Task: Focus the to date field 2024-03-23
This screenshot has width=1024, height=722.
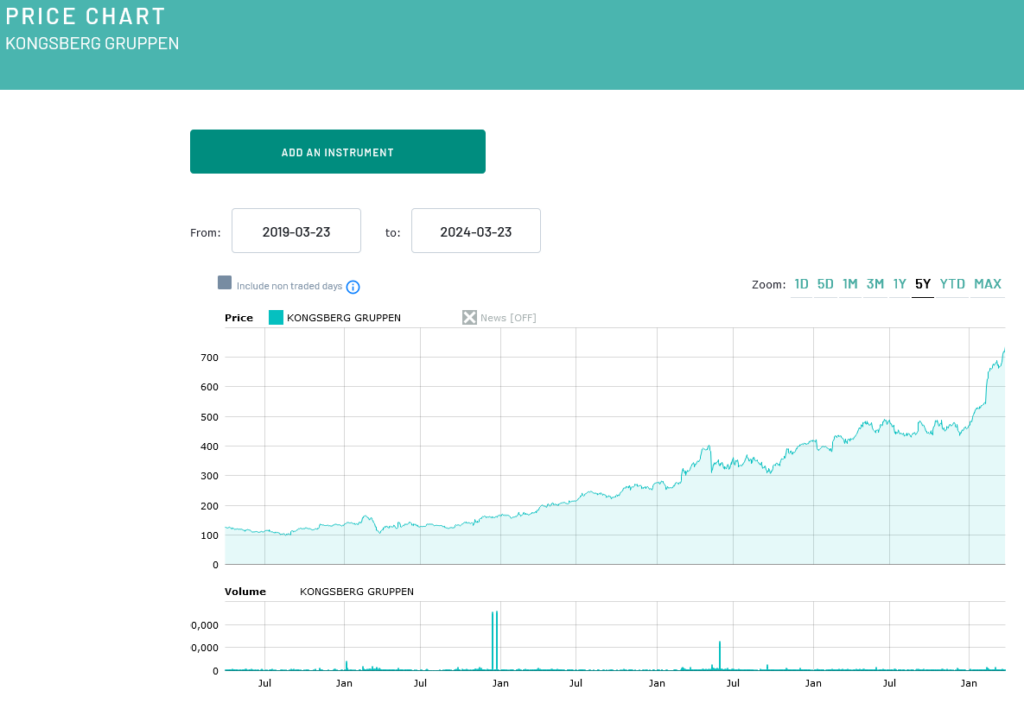Action: pyautogui.click(x=475, y=230)
